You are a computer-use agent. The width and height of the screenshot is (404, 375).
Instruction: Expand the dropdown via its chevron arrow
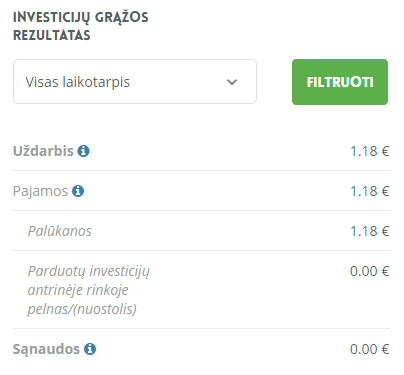[x=232, y=82]
